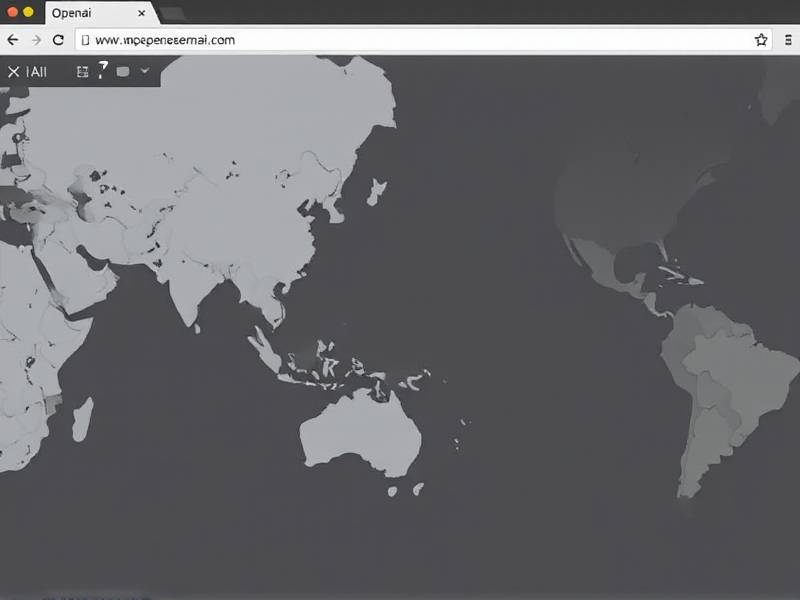Click Japan on the map

coord(376,190)
